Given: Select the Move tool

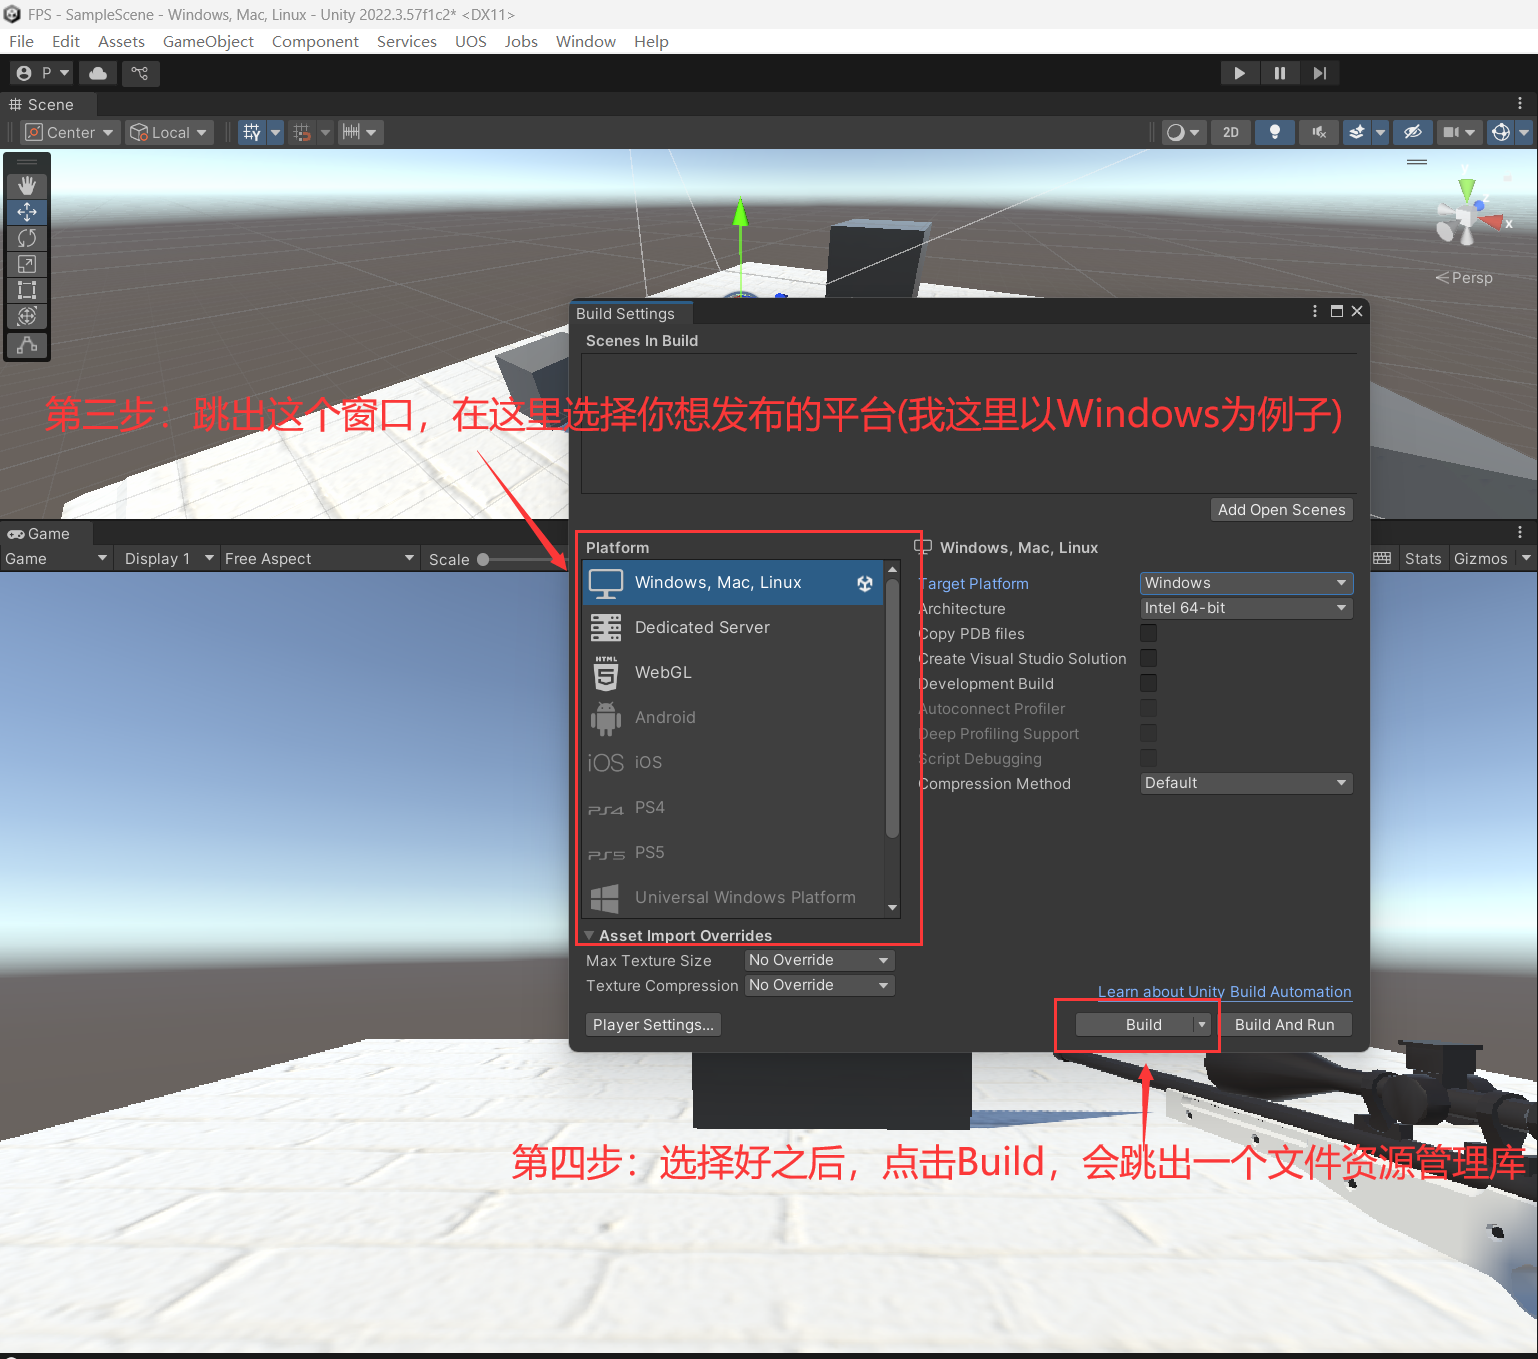Looking at the screenshot, I should point(27,212).
